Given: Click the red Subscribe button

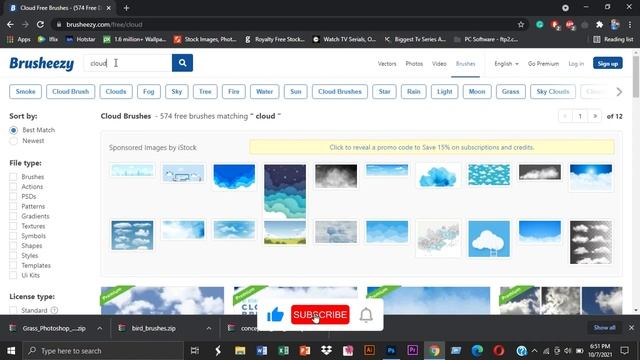Looking at the screenshot, I should [x=320, y=315].
